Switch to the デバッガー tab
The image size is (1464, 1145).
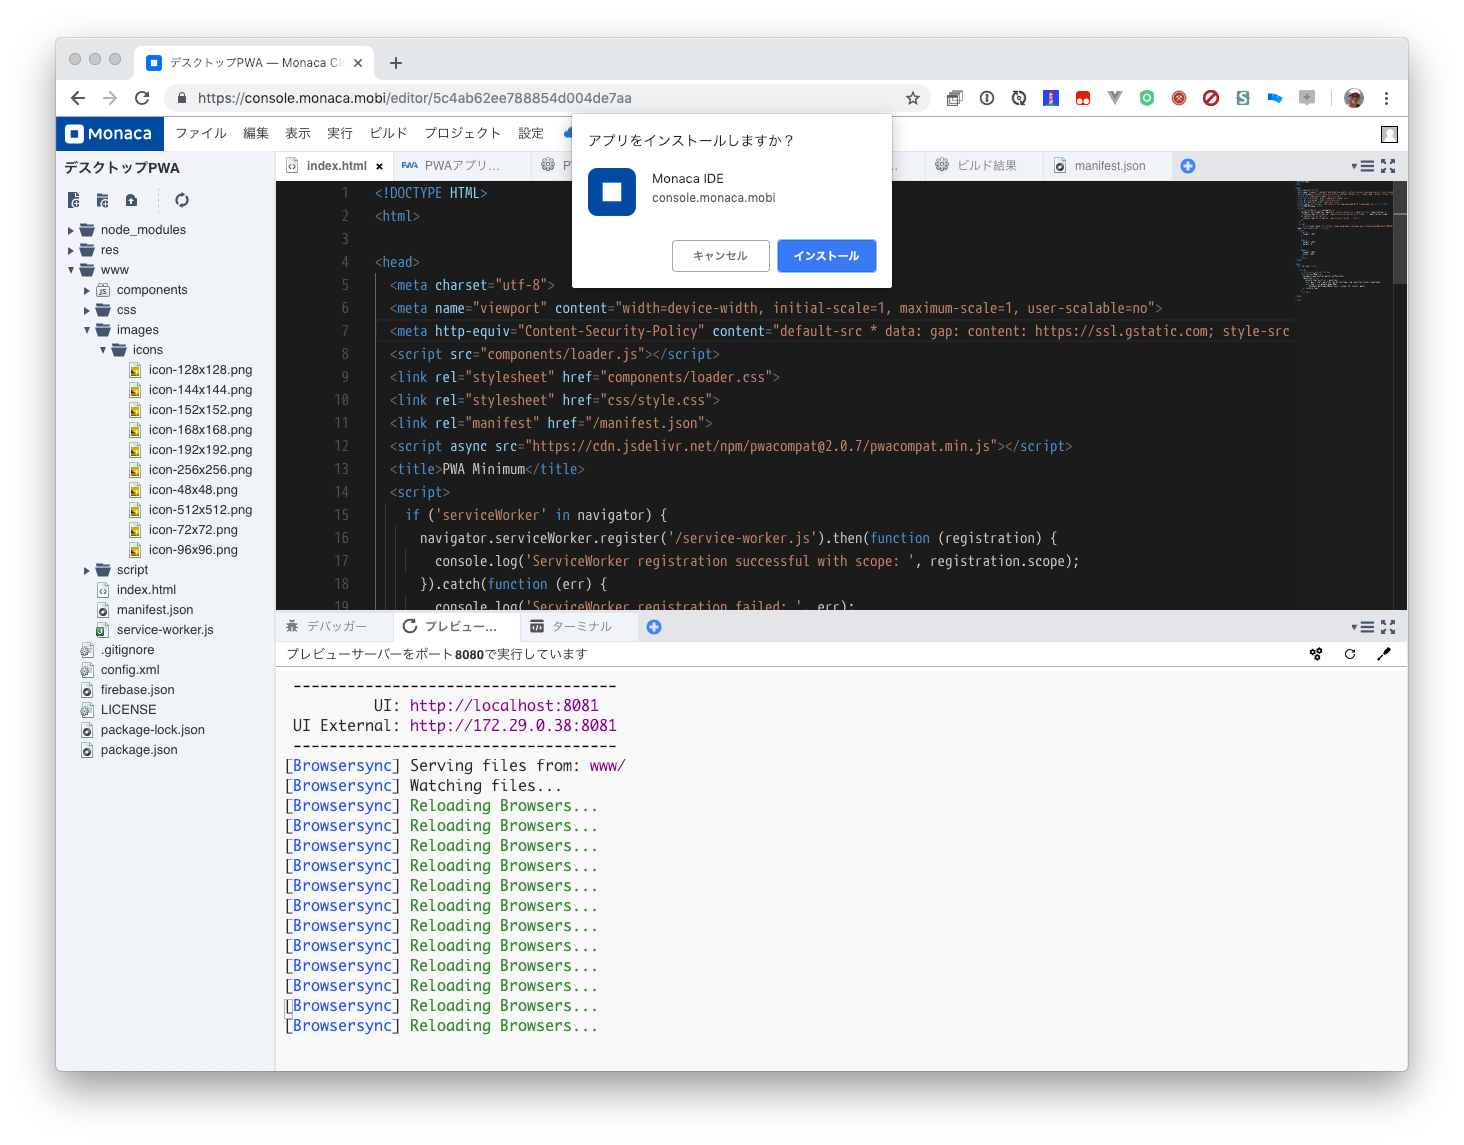336,627
